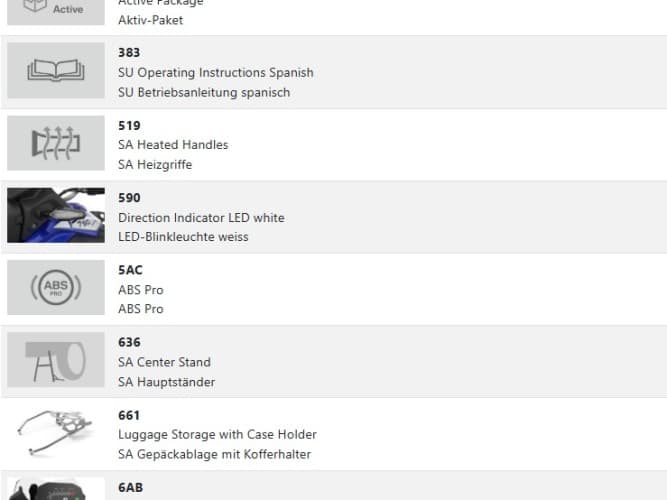This screenshot has height=500, width=667.
Task: Open the luggage rack case holder image
Action: [x=56, y=433]
